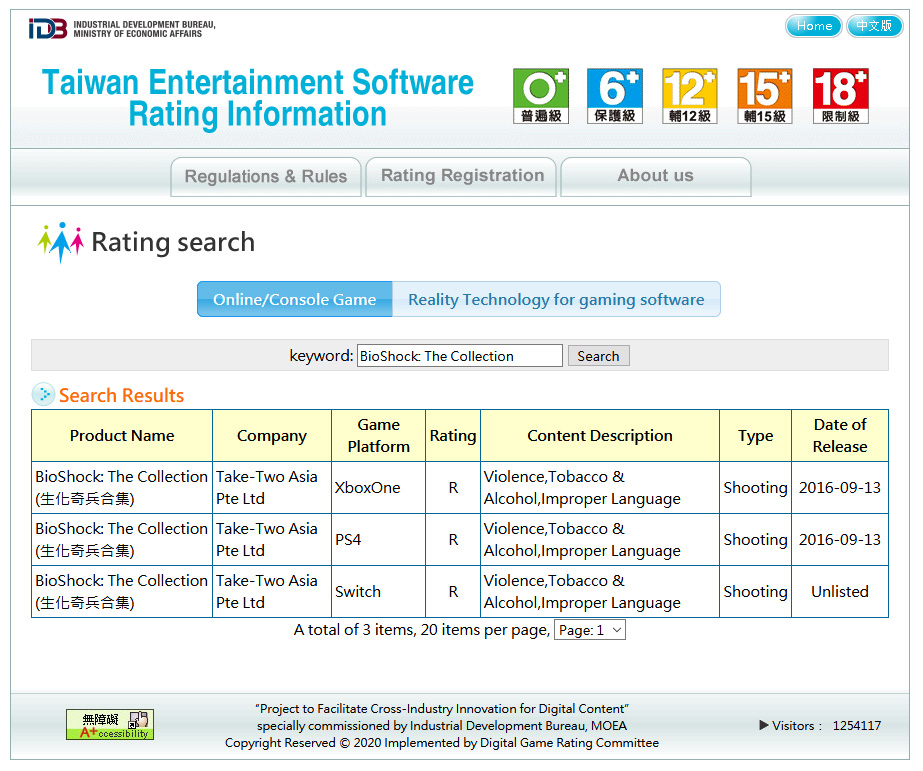The width and height of the screenshot is (923, 771).
Task: Click the blue 6+ protected rating icon
Action: point(614,96)
